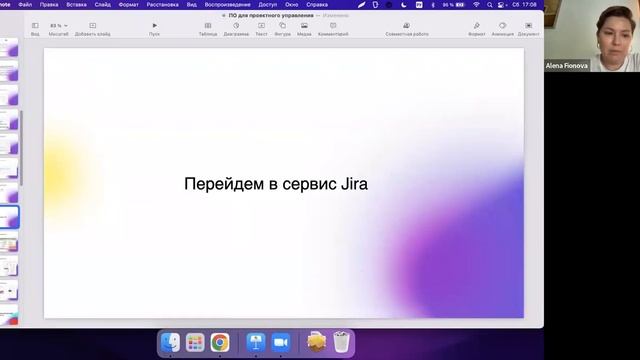Viewport: 640px width, 360px height.
Task: Open Google Chrome from the Dock
Action: pyautogui.click(x=220, y=342)
